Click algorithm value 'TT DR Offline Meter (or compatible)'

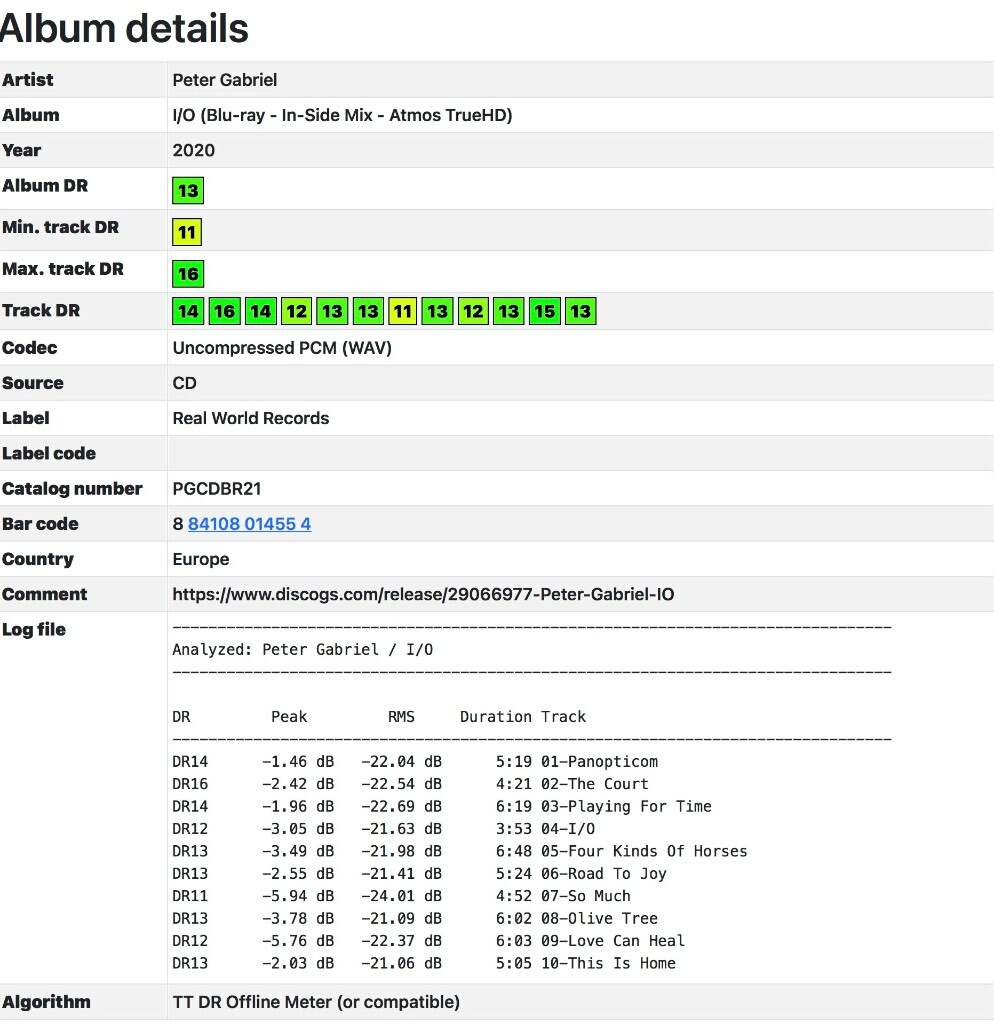[316, 1002]
